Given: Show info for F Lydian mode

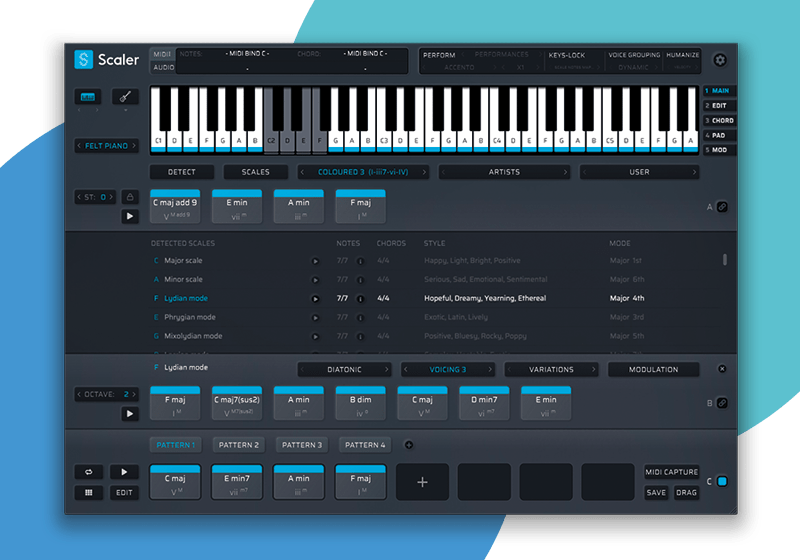Looking at the screenshot, I should click(x=360, y=299).
